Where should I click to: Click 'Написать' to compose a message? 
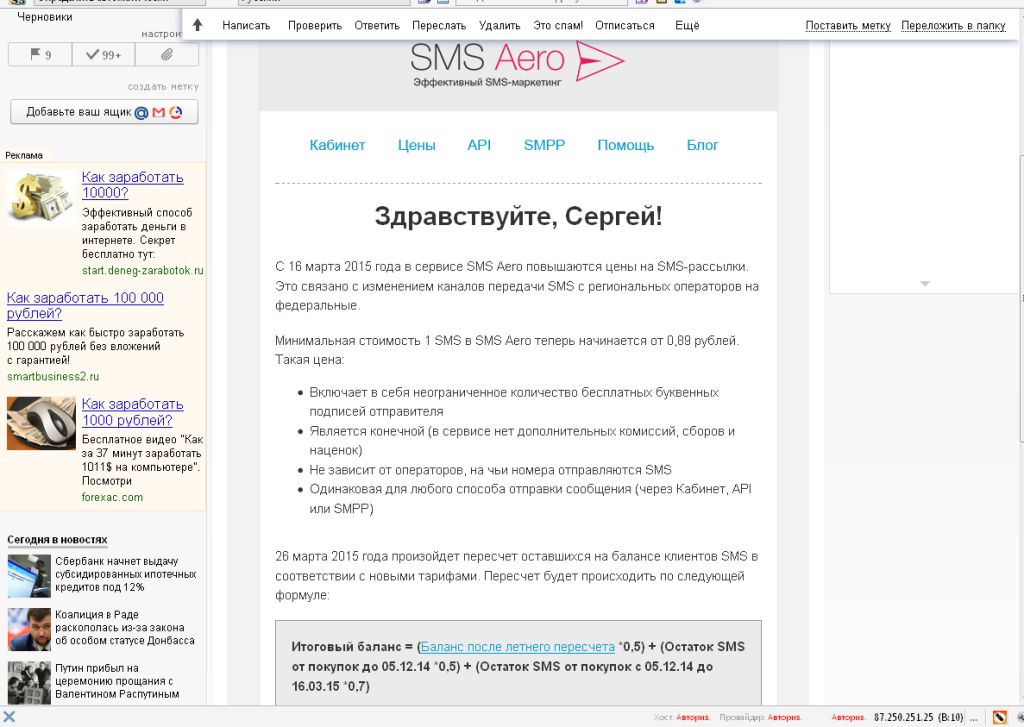pyautogui.click(x=246, y=25)
